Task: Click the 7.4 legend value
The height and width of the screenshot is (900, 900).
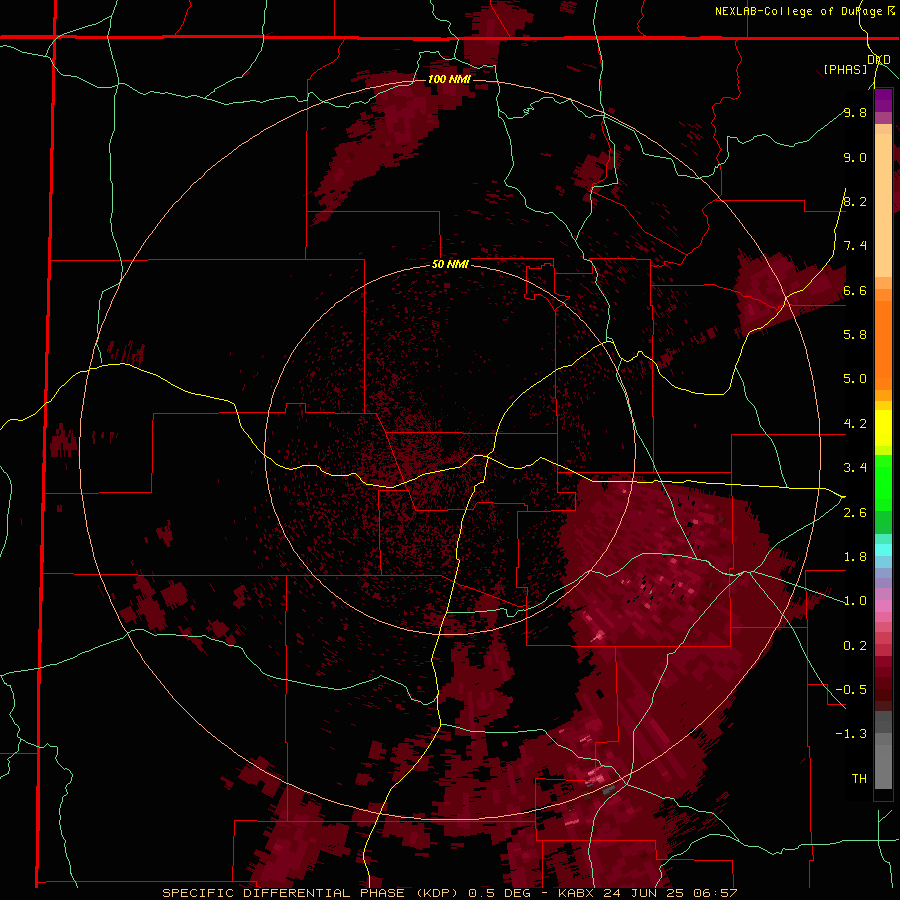Action: (855, 246)
